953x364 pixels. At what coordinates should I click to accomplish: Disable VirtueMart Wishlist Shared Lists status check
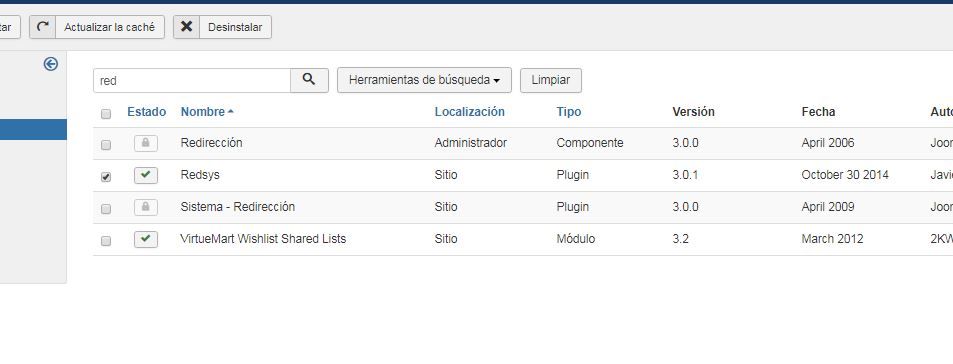pyautogui.click(x=146, y=239)
